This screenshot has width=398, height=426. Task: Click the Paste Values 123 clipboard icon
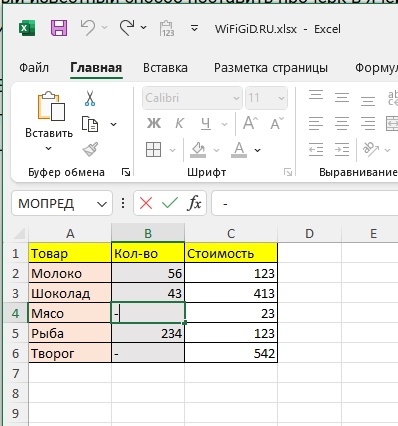coord(167,28)
